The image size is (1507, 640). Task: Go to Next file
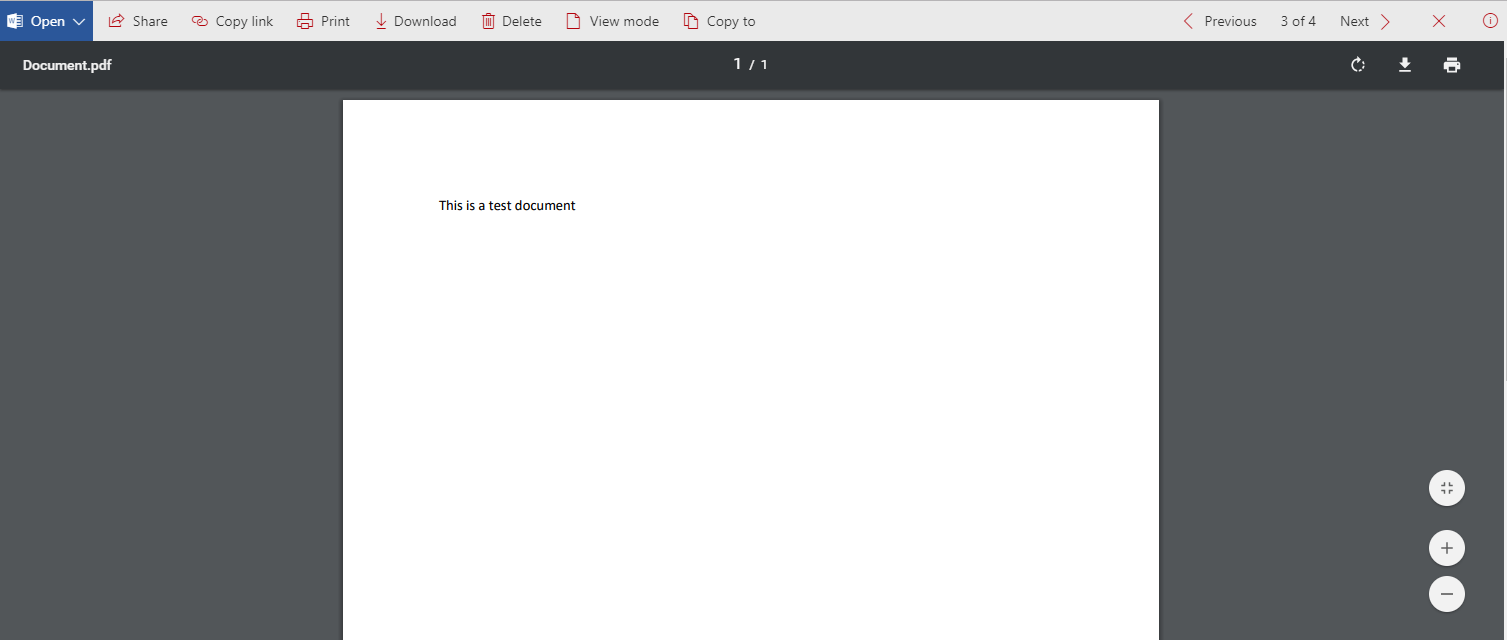point(1365,21)
